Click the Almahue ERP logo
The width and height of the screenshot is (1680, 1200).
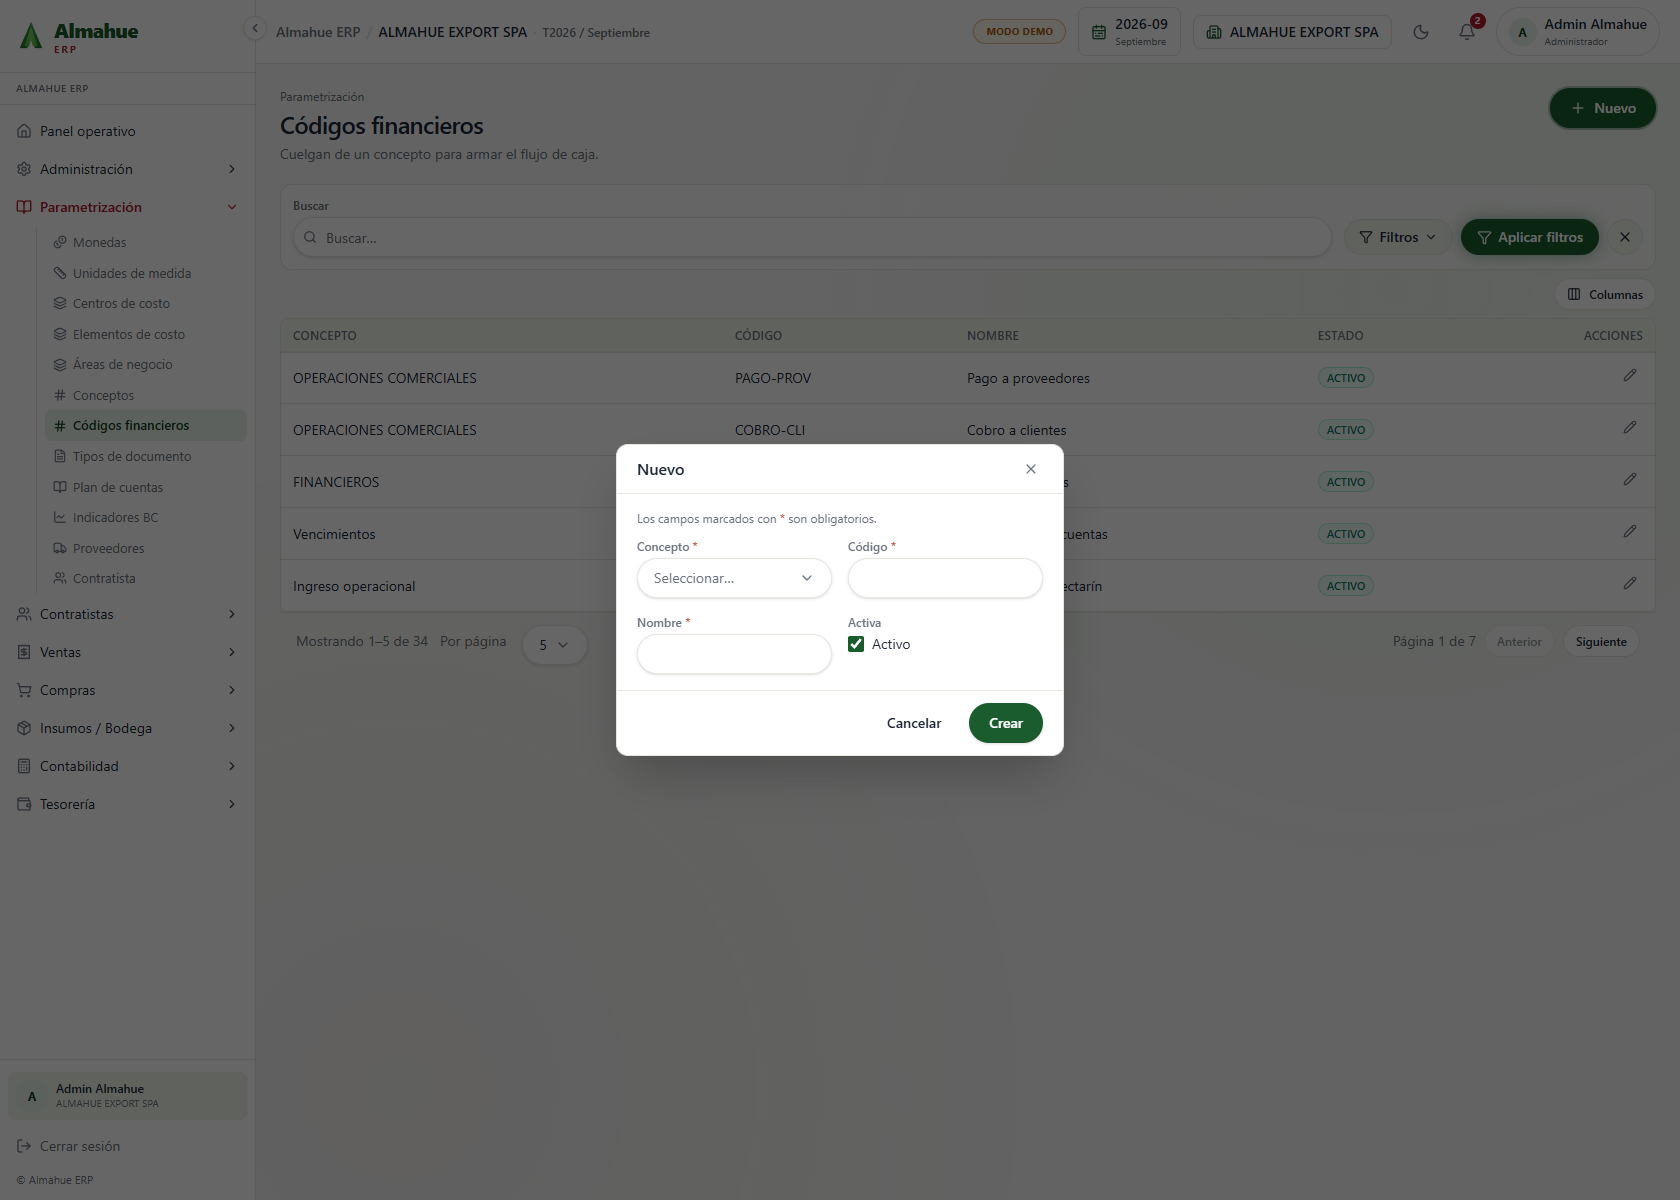(79, 37)
